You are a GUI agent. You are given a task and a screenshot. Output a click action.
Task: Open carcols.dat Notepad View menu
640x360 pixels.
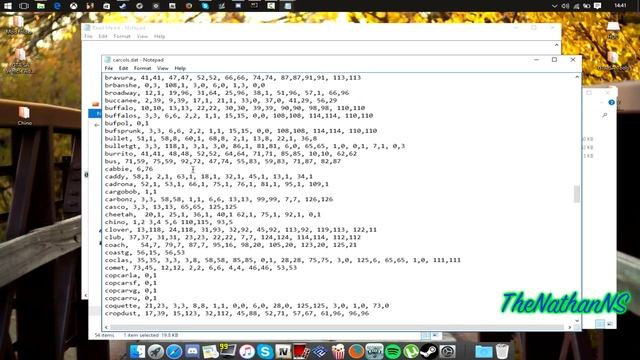point(162,68)
